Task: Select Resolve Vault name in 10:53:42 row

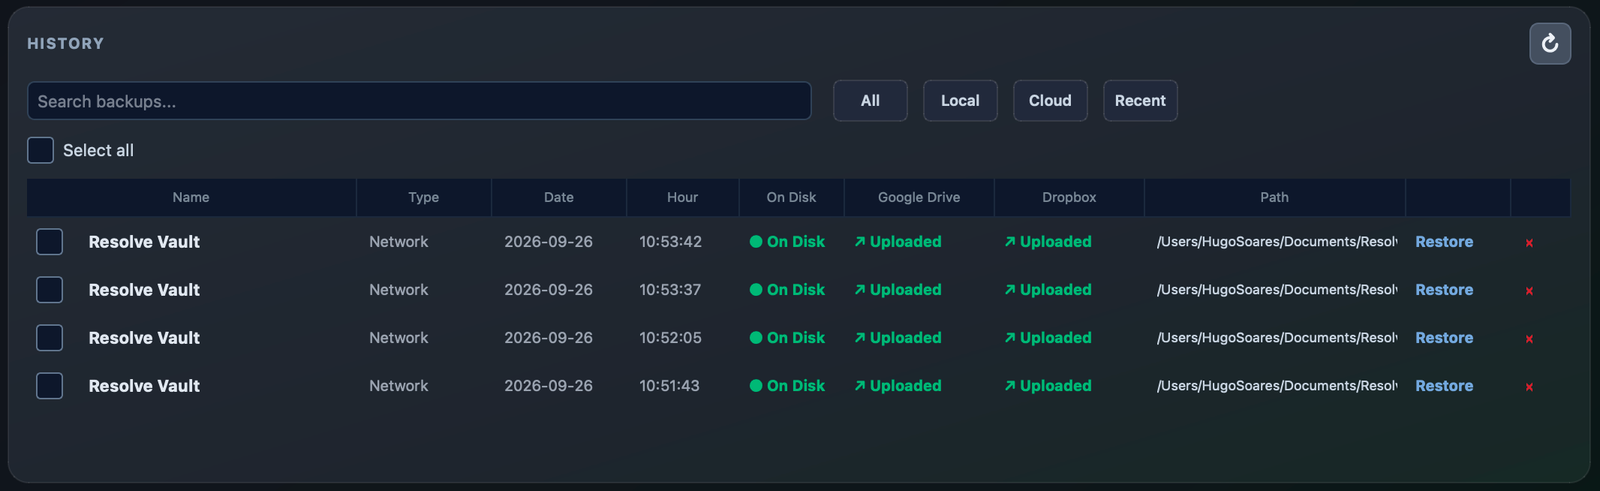Action: pos(144,242)
